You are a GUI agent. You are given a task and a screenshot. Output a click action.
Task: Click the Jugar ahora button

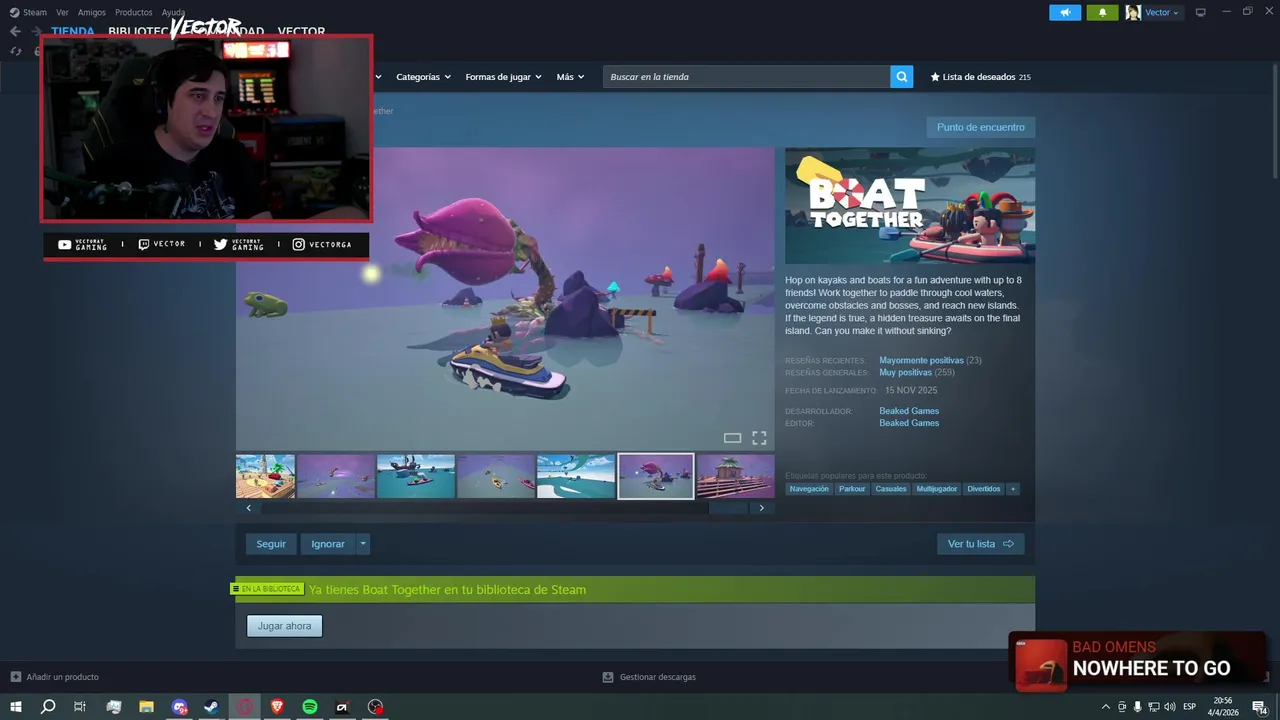tap(284, 626)
